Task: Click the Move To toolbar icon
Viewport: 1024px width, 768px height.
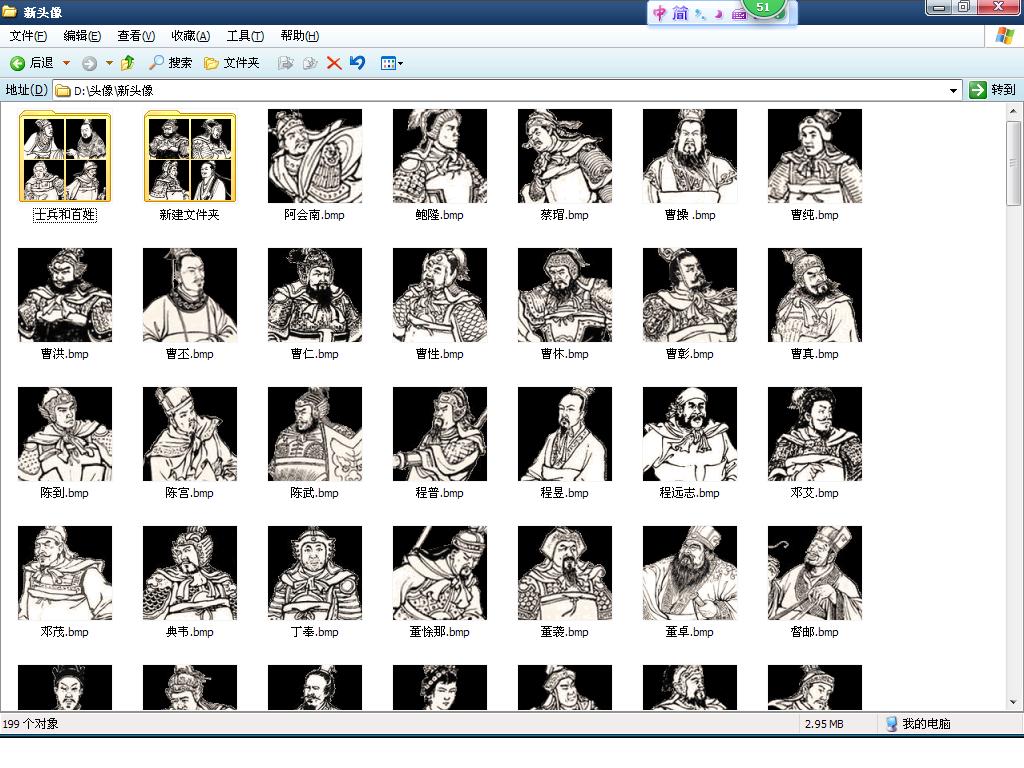Action: point(285,63)
